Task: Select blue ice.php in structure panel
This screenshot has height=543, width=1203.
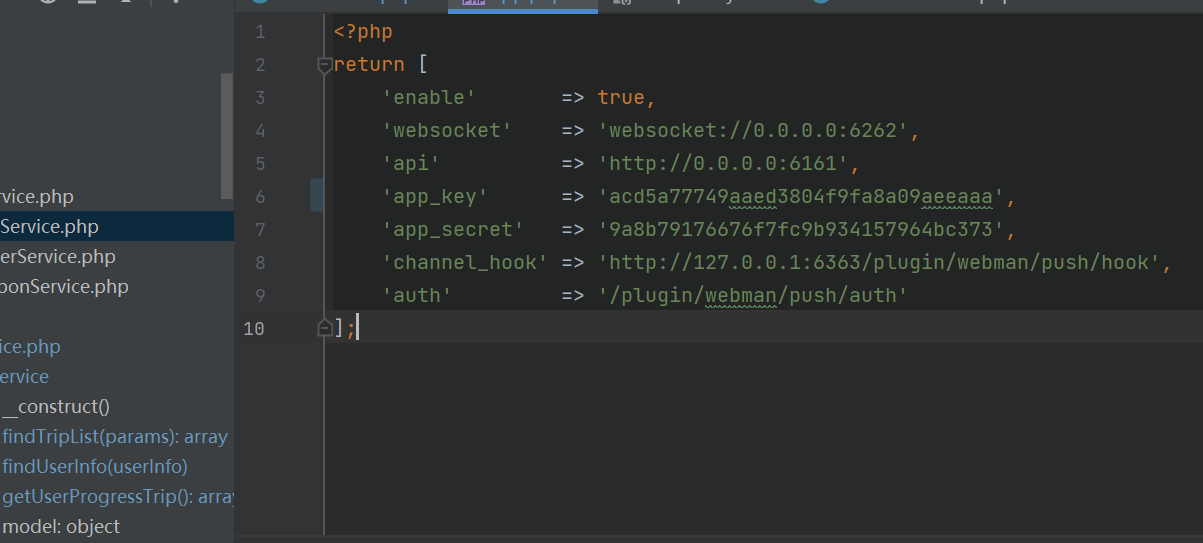Action: tap(30, 347)
